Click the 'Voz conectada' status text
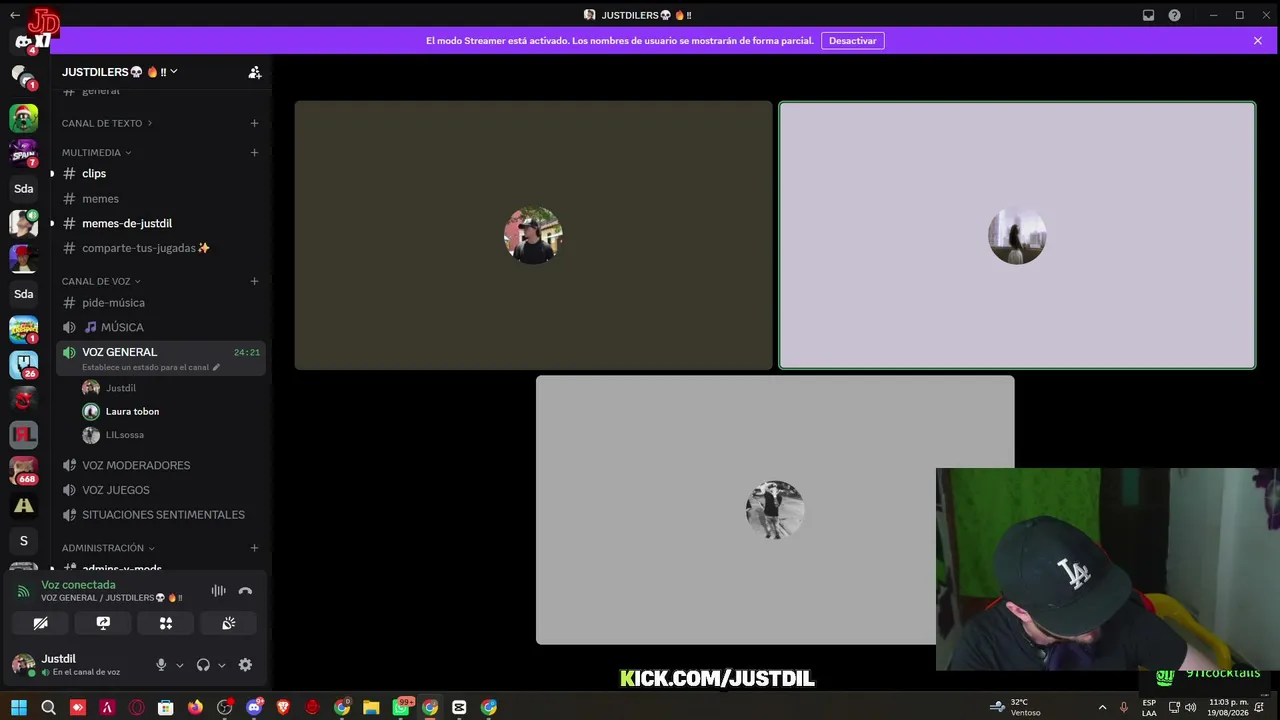Viewport: 1280px width, 720px height. tap(78, 585)
